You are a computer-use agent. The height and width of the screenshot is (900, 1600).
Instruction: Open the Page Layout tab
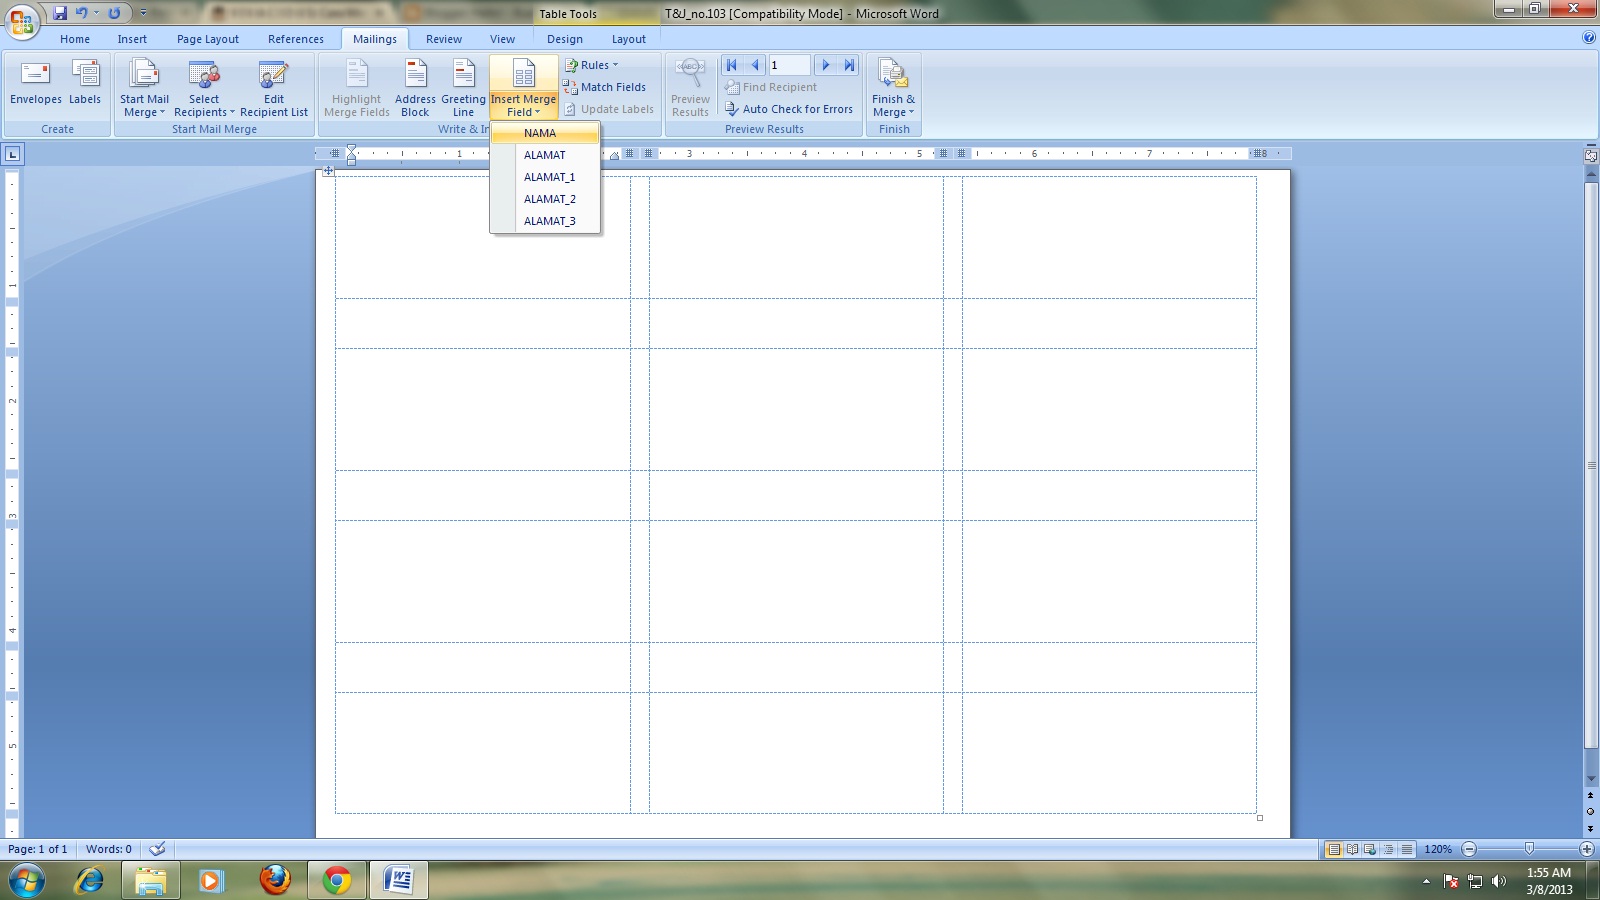pos(208,39)
